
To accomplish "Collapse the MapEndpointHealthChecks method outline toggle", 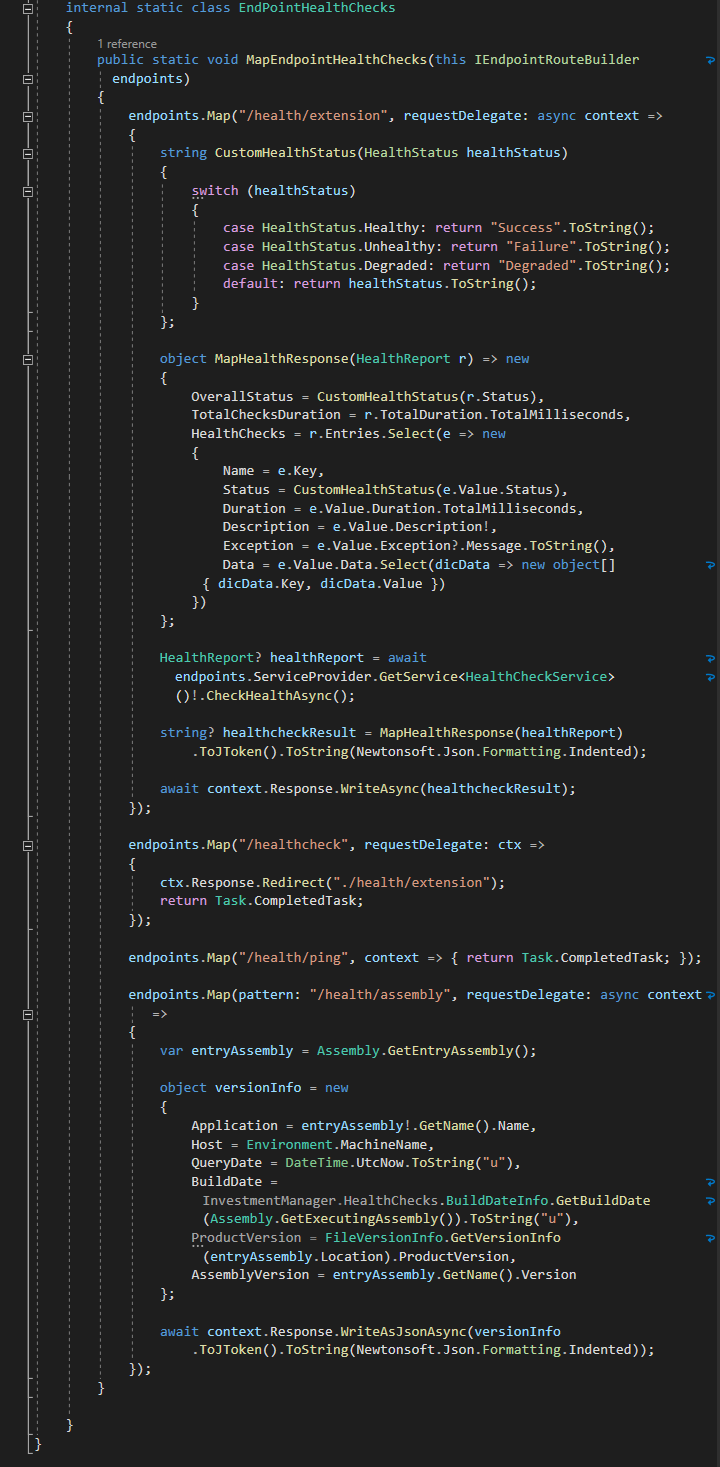I will (29, 78).
